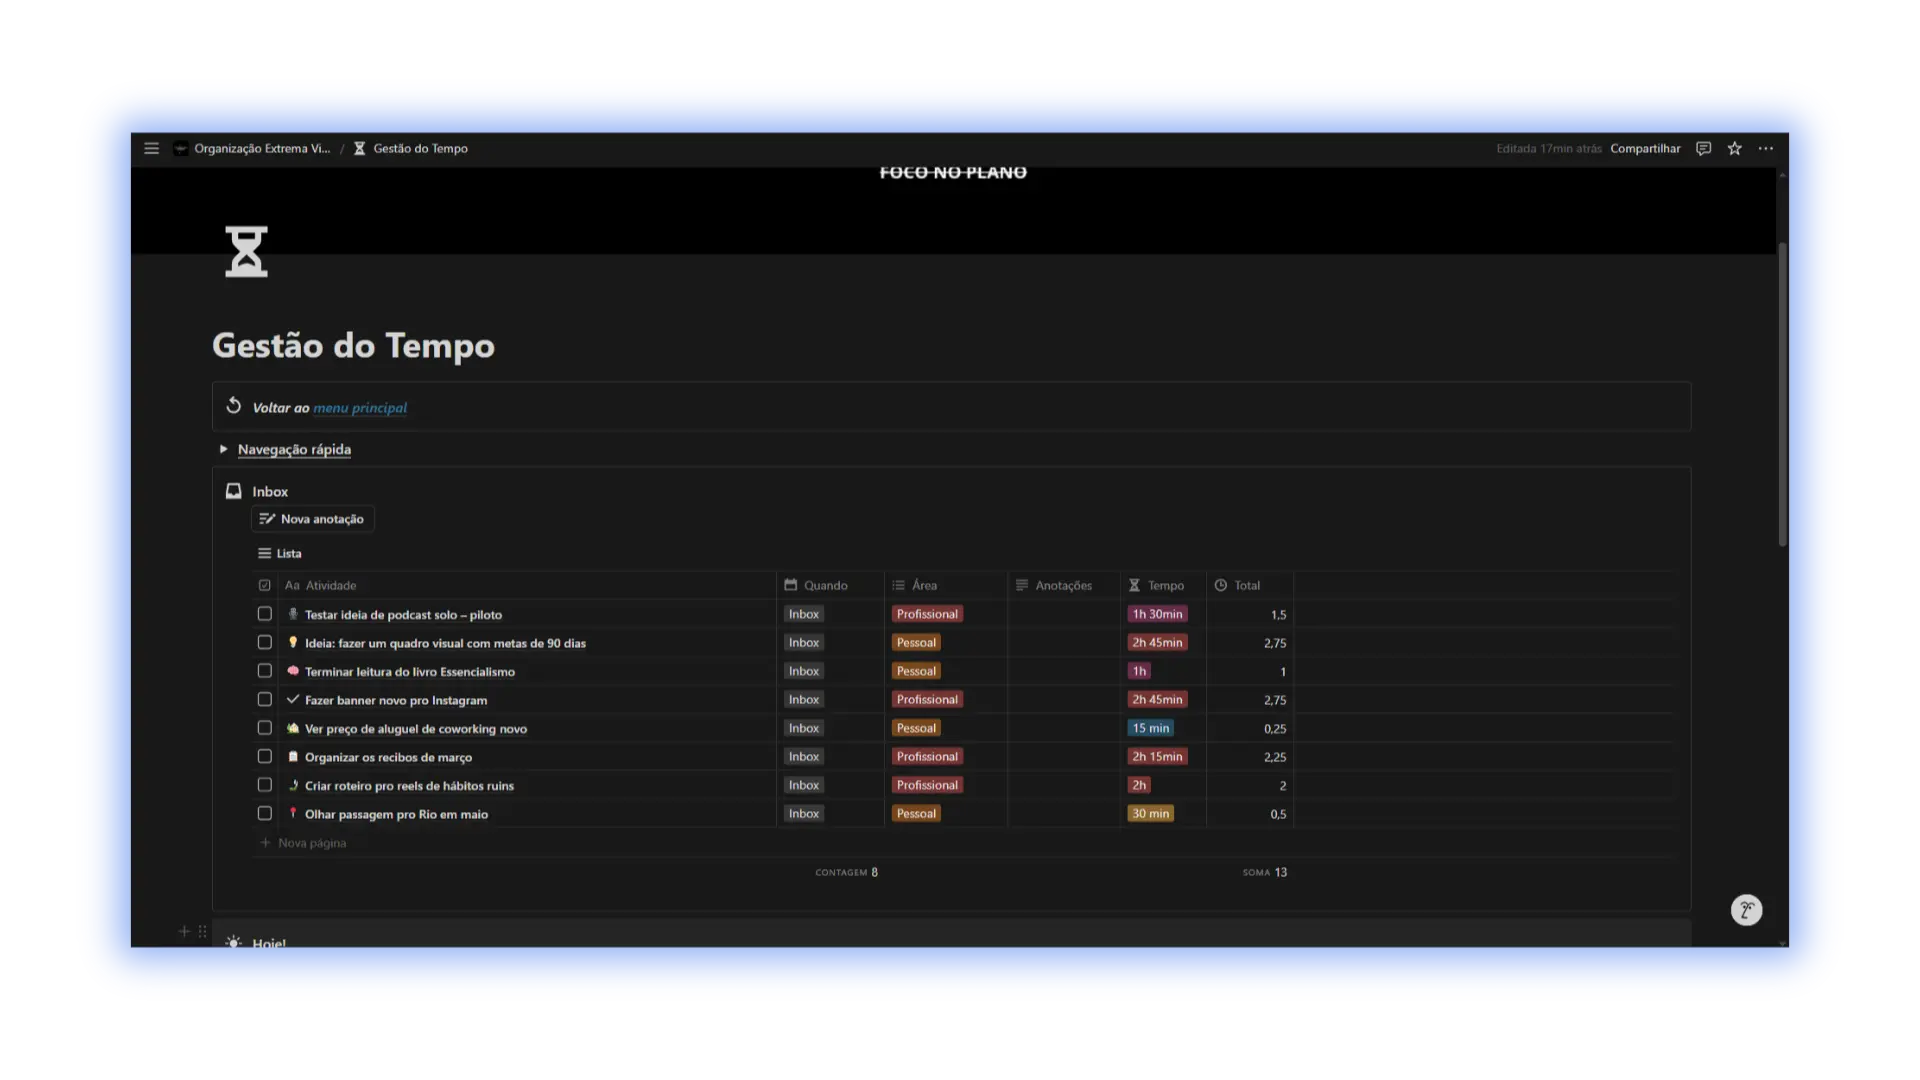
Task: Click the hourglass page icon
Action: click(x=246, y=251)
